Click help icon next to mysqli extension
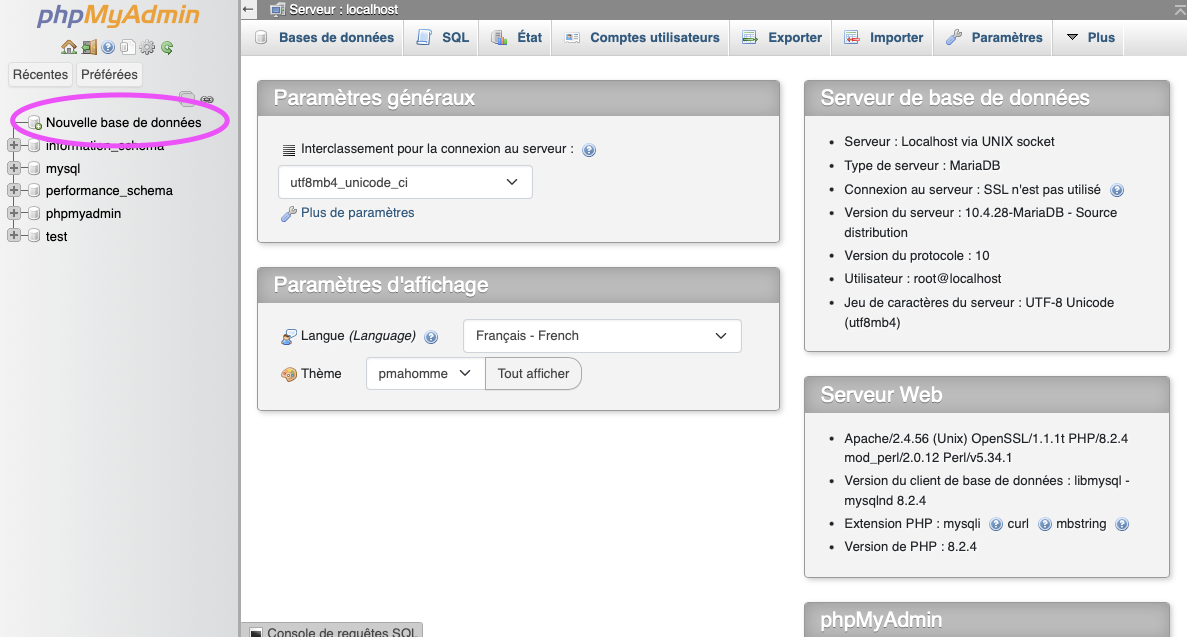 tap(995, 524)
